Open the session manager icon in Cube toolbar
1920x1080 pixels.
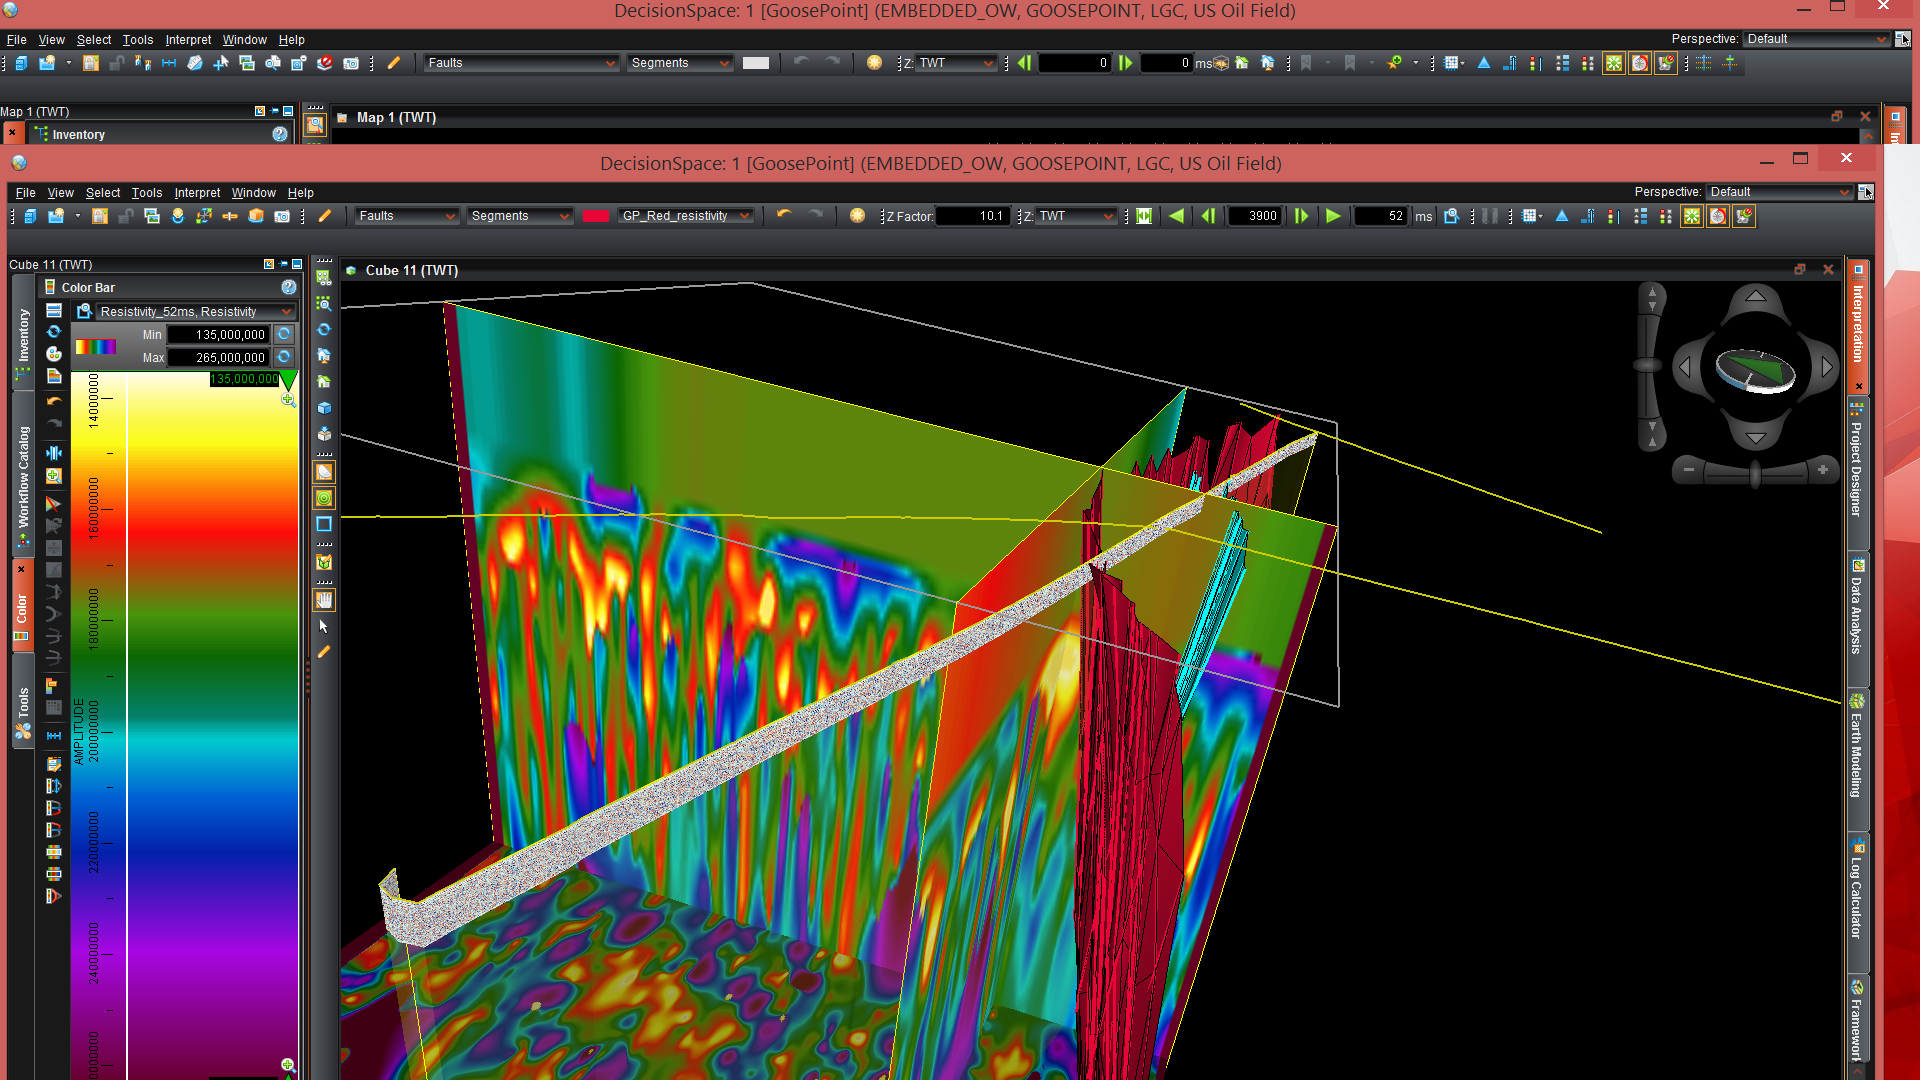pos(30,216)
